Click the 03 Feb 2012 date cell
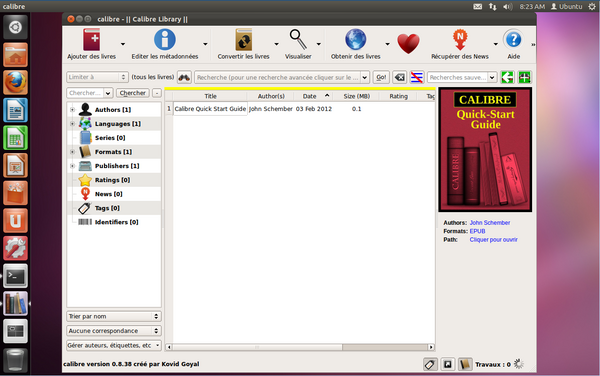 pos(313,109)
